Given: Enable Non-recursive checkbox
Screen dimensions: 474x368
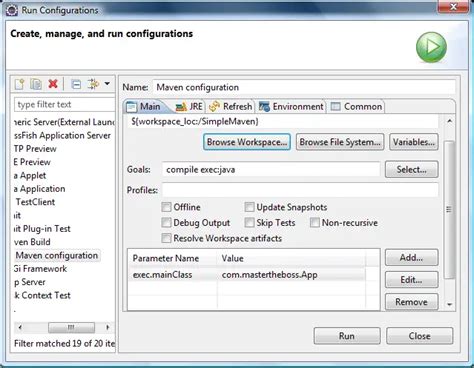Looking at the screenshot, I should tap(315, 222).
